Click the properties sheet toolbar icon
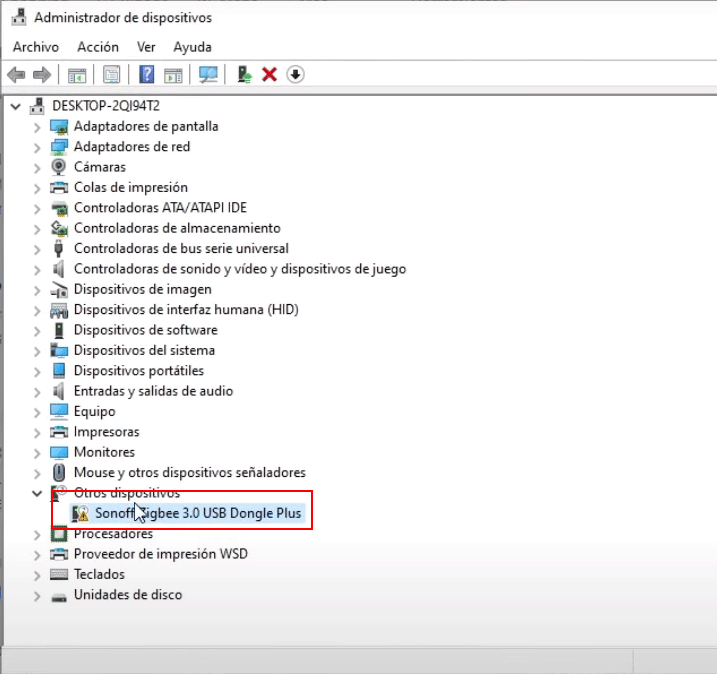The width and height of the screenshot is (717, 674). [111, 75]
